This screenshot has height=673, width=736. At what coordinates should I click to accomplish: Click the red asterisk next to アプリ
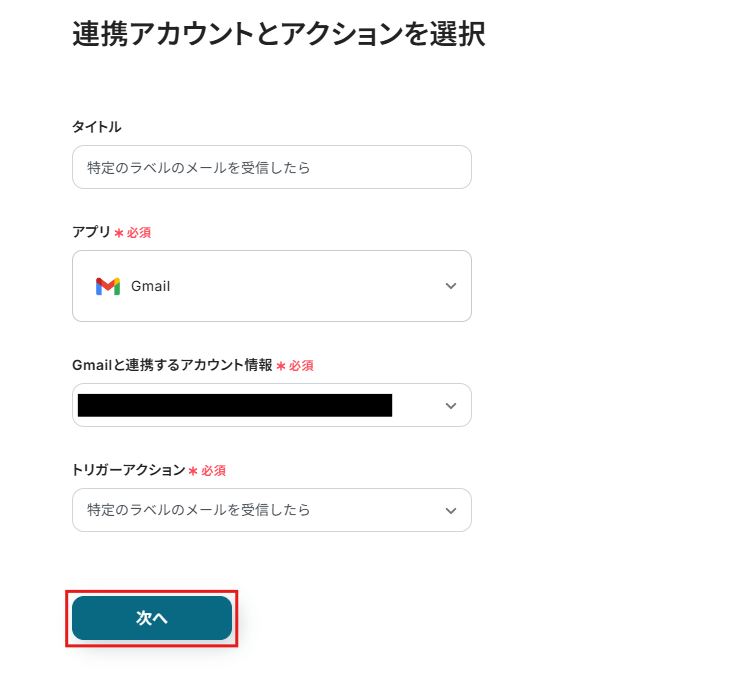click(x=119, y=233)
